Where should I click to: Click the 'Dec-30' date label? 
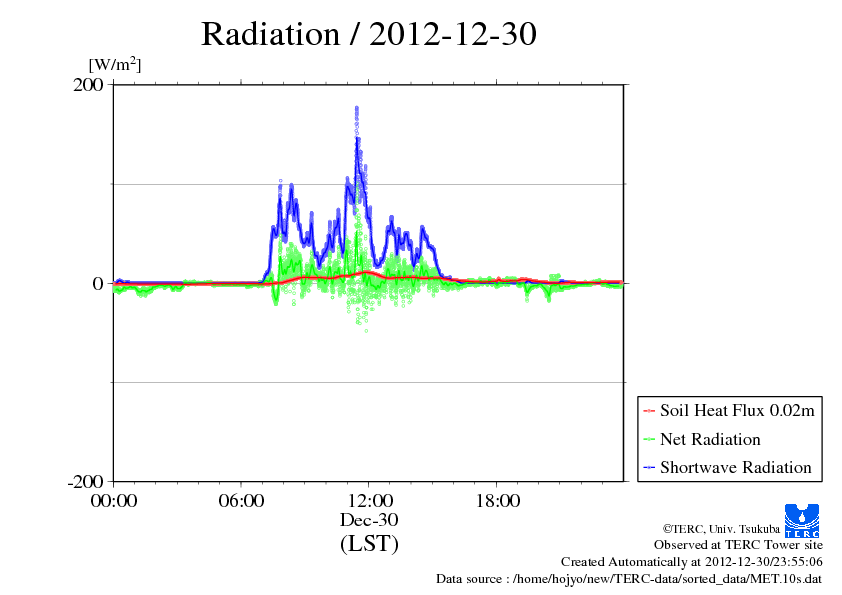point(369,520)
